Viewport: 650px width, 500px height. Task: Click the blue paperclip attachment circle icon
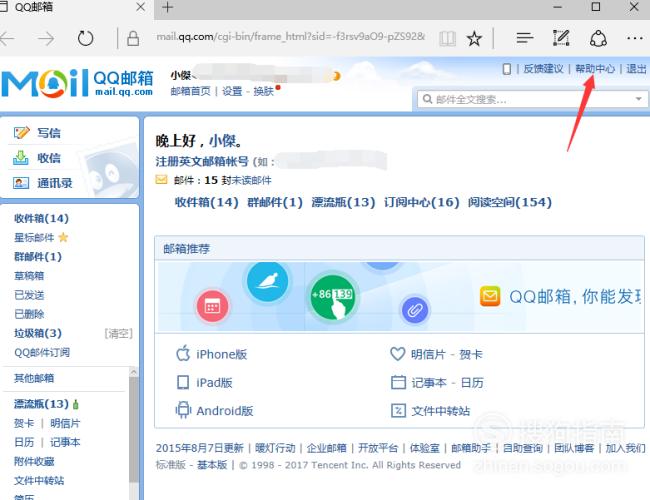415,310
